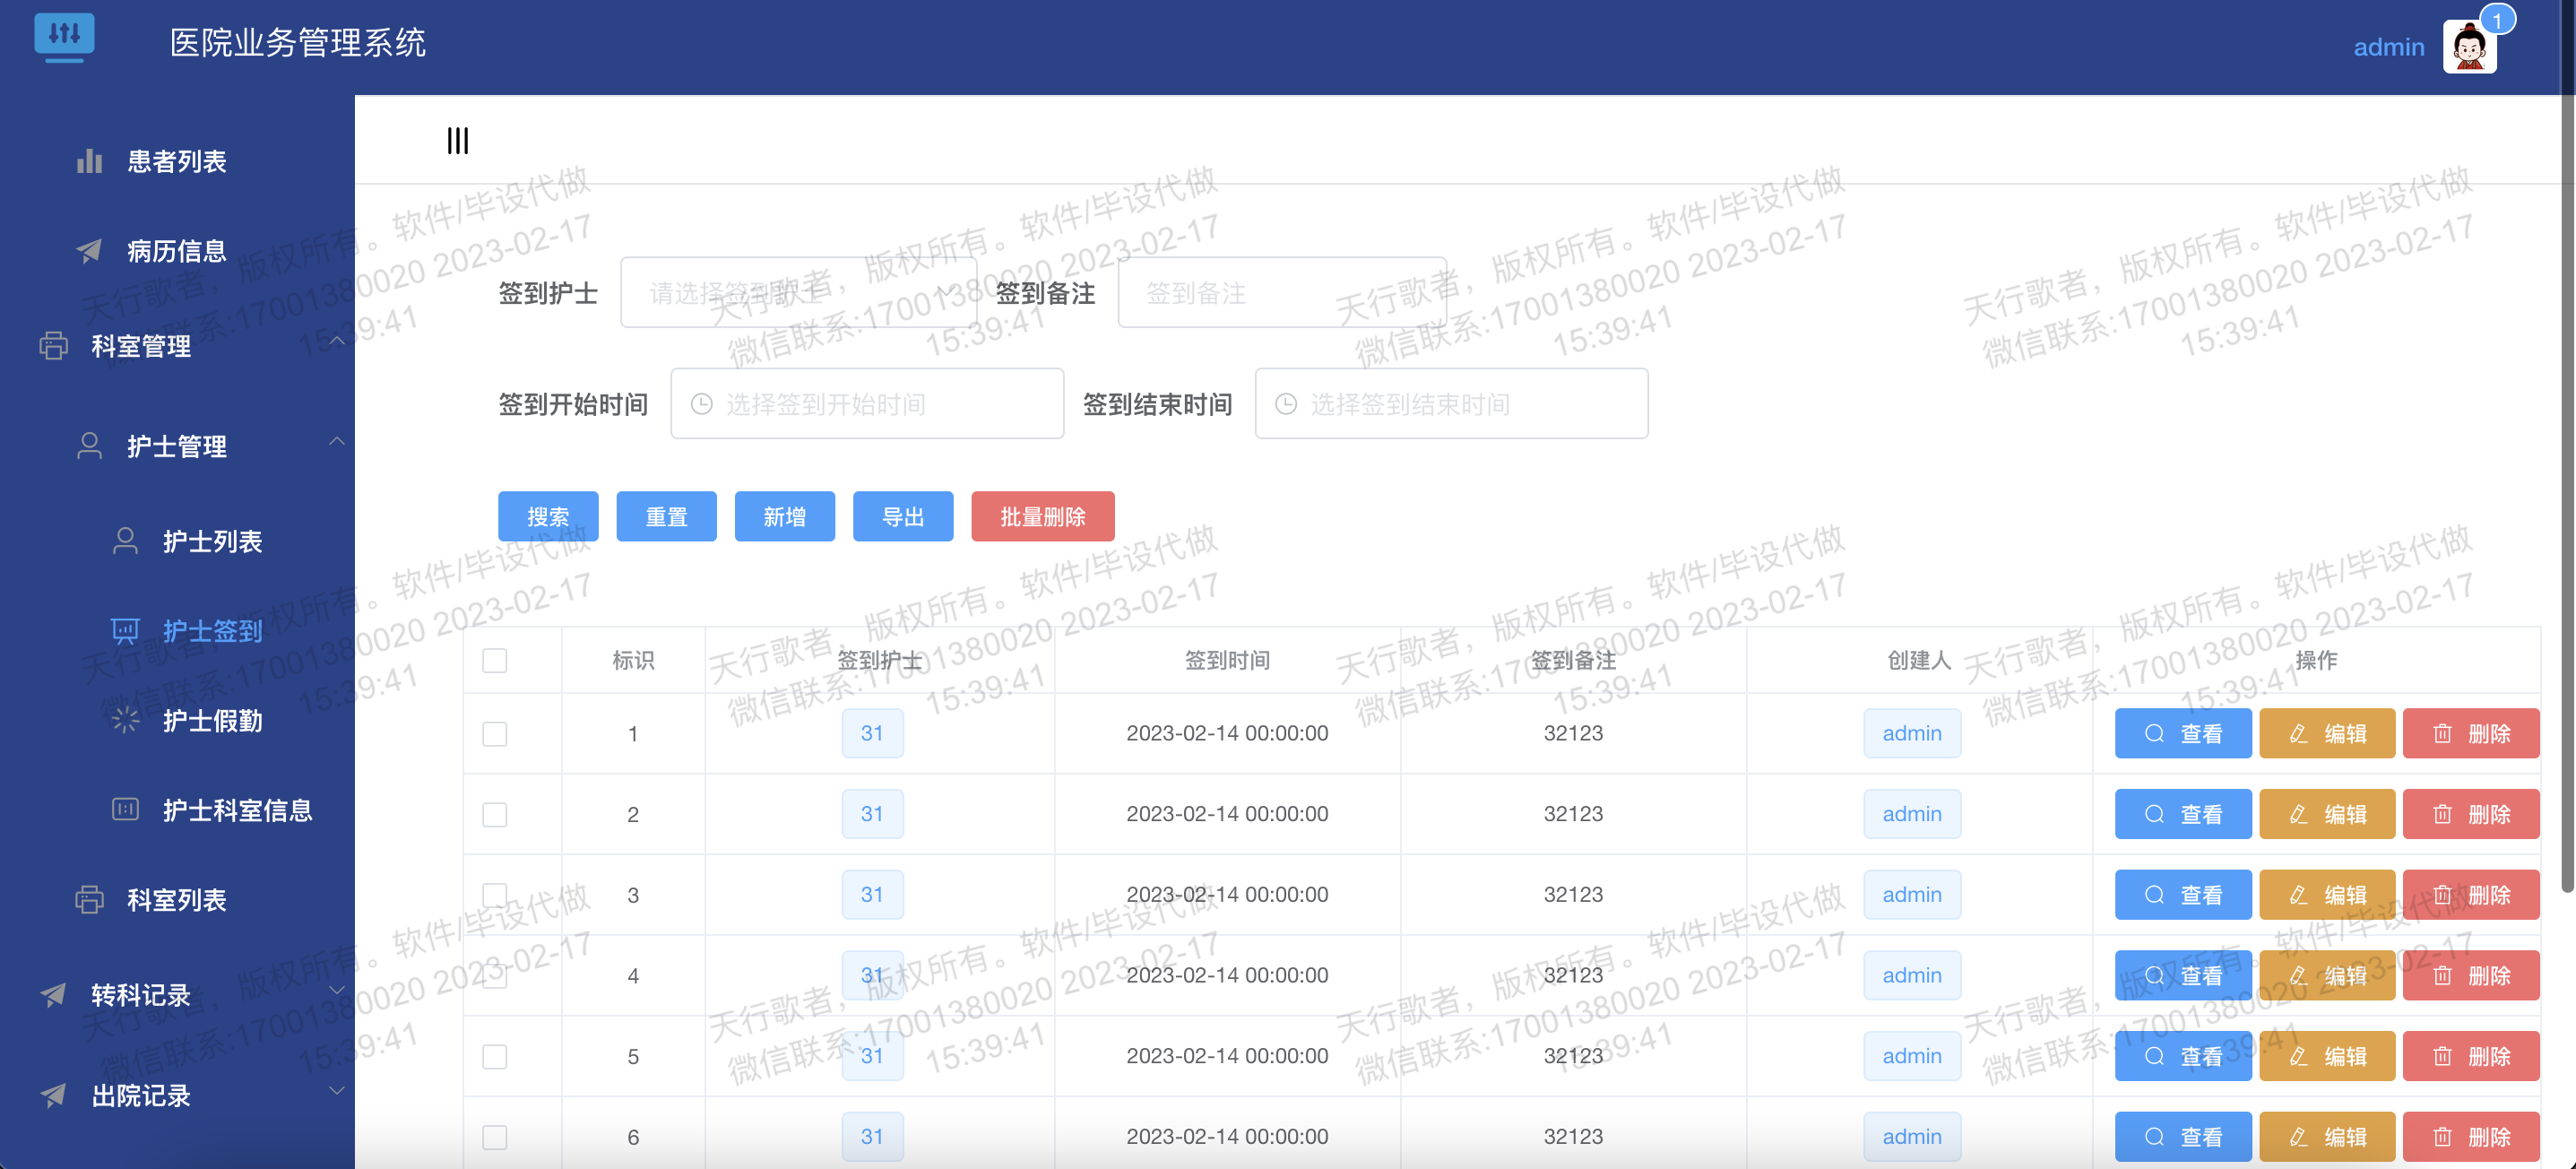This screenshot has width=2576, height=1169.
Task: Click the 导出 export button
Action: point(902,517)
